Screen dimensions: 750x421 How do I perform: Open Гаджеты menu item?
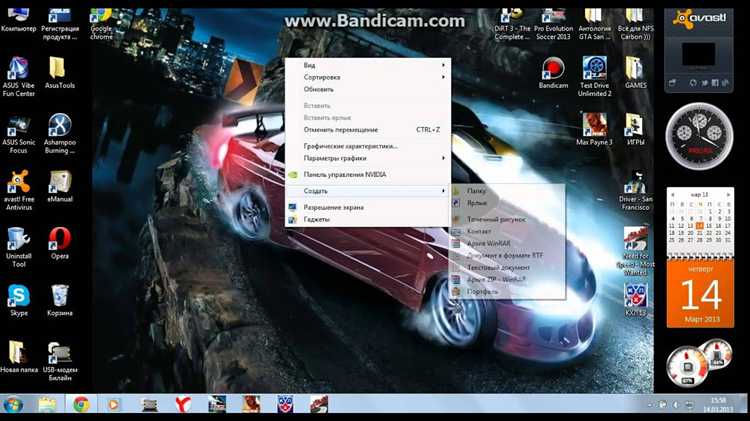[x=368, y=219]
